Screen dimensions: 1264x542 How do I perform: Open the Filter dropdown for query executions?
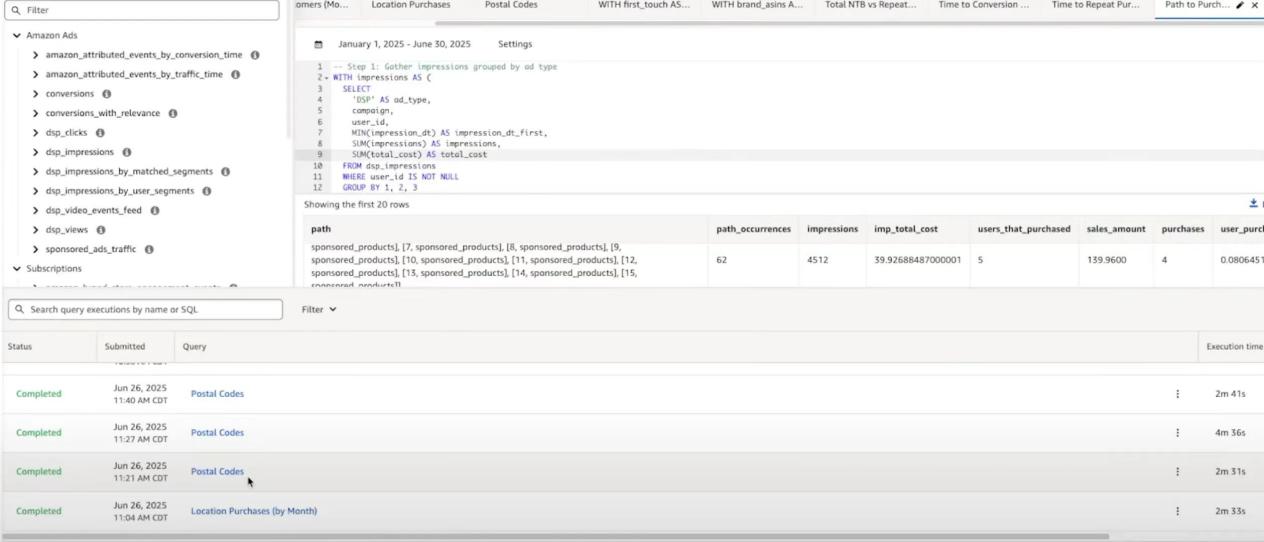(319, 310)
